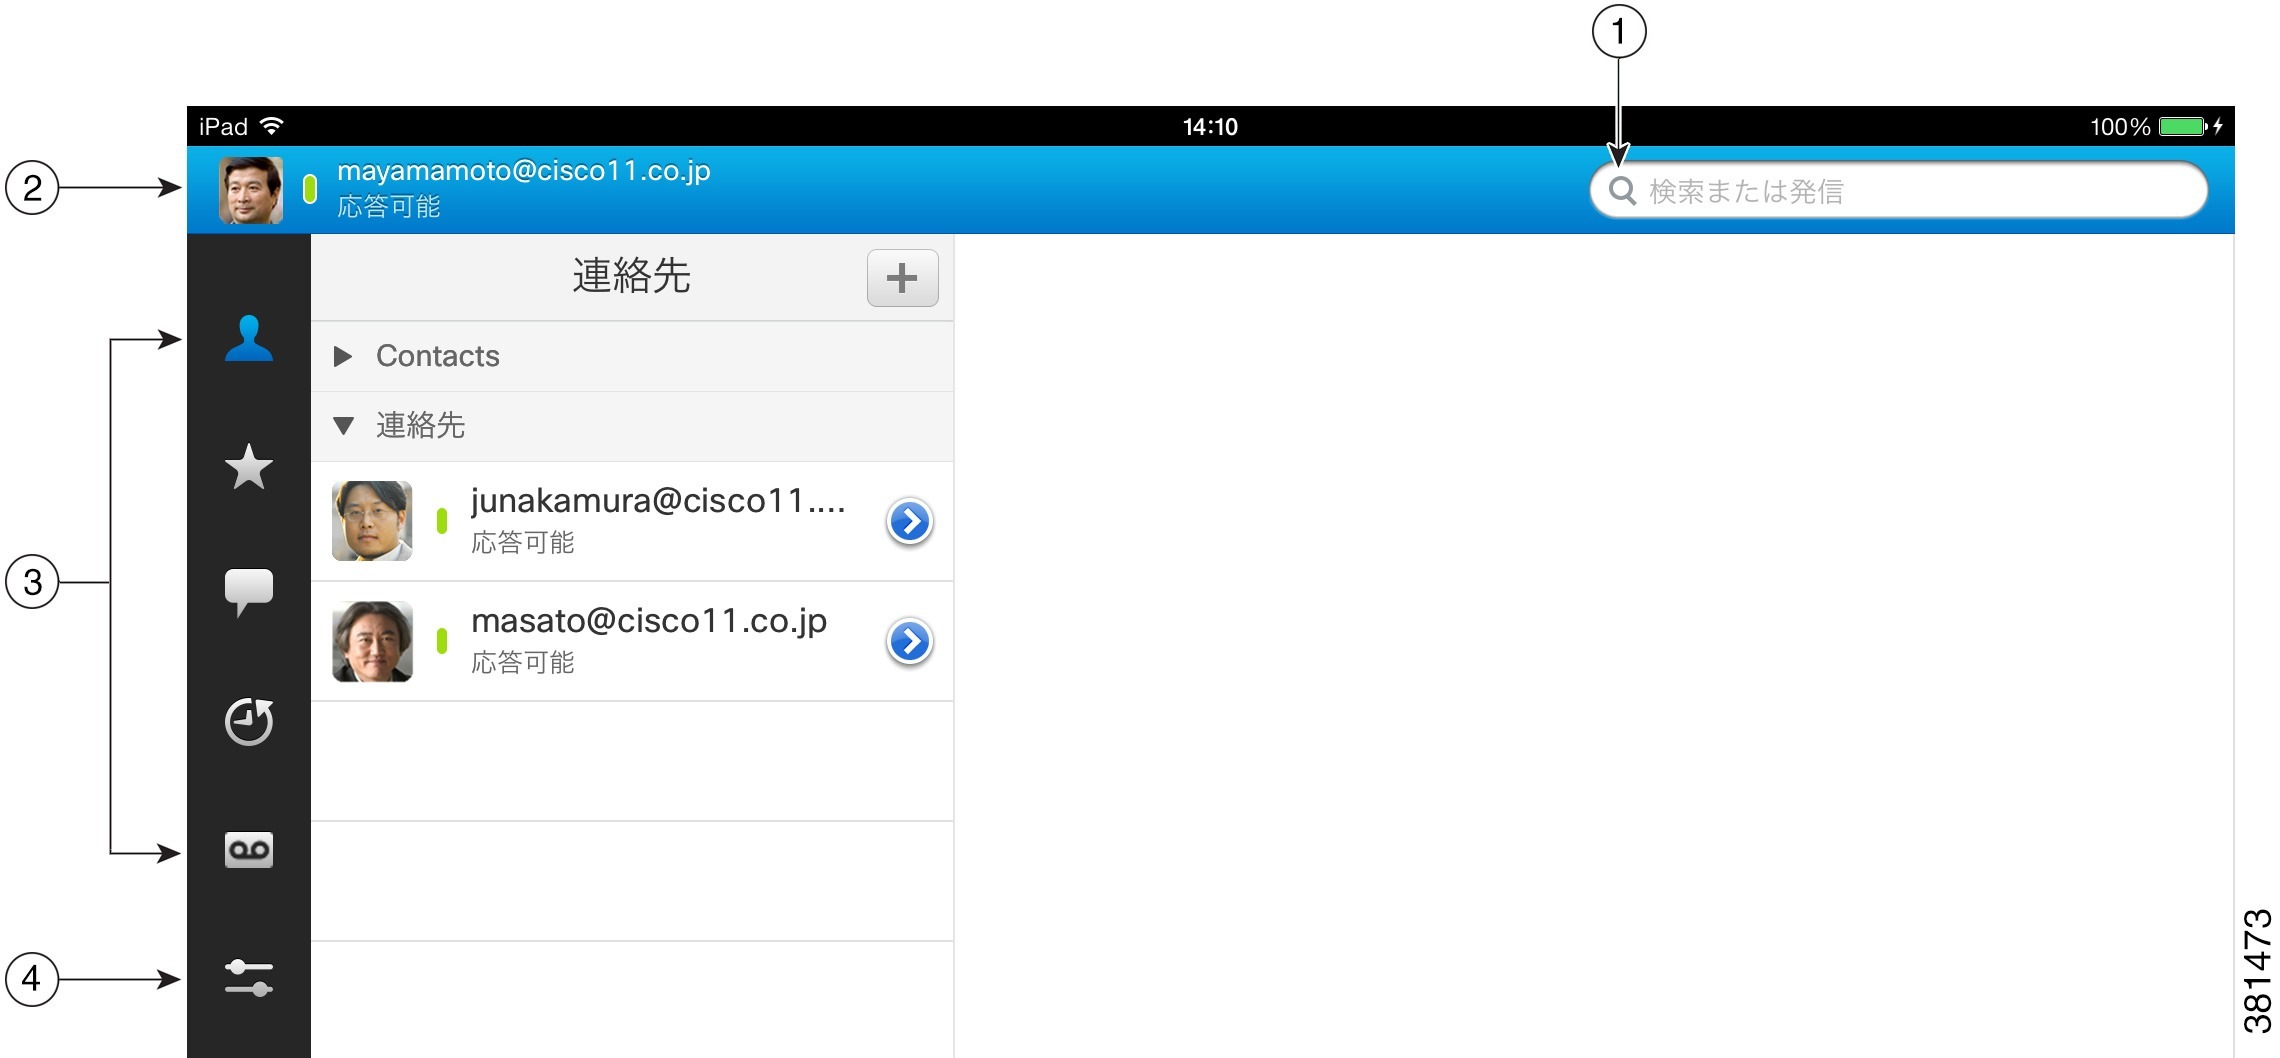Screen dimensions: 2280x1058
Task: Open the Recents call history icon
Action: tap(248, 722)
